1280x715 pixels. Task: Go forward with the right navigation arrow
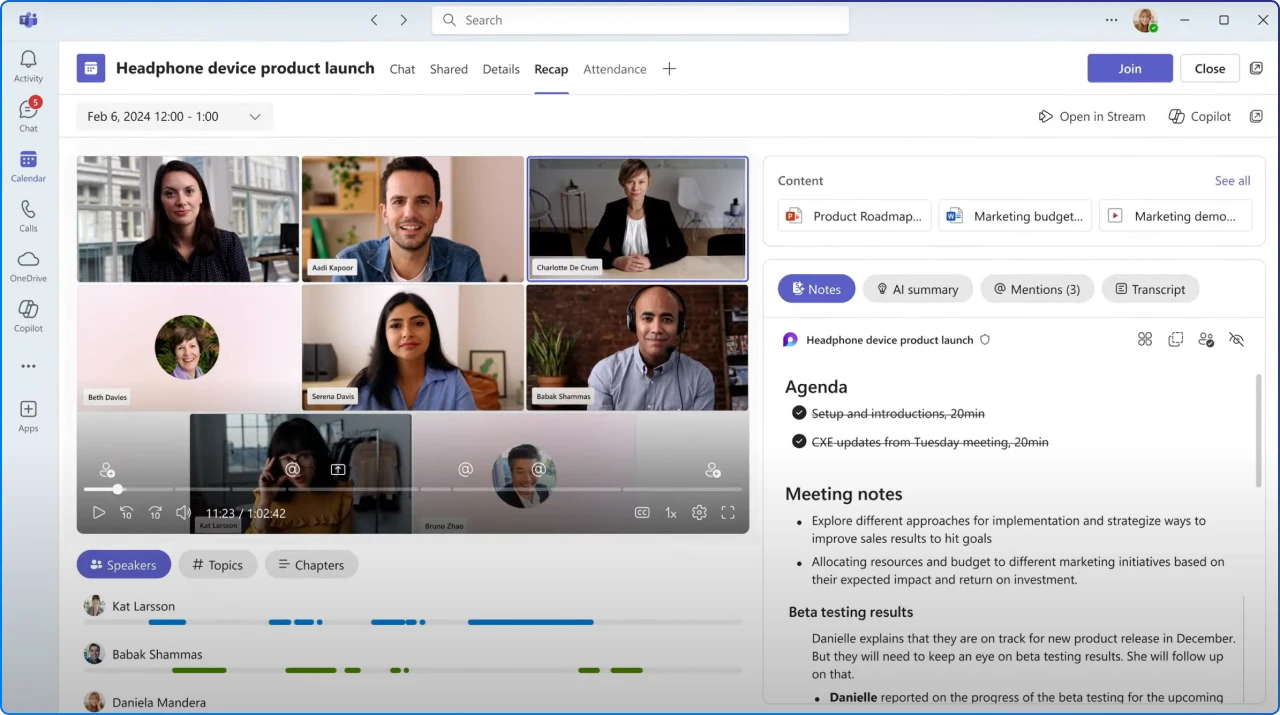404,20
